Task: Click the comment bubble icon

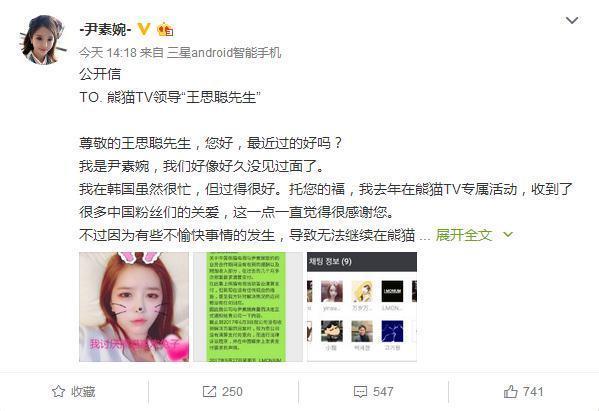Action: click(360, 392)
